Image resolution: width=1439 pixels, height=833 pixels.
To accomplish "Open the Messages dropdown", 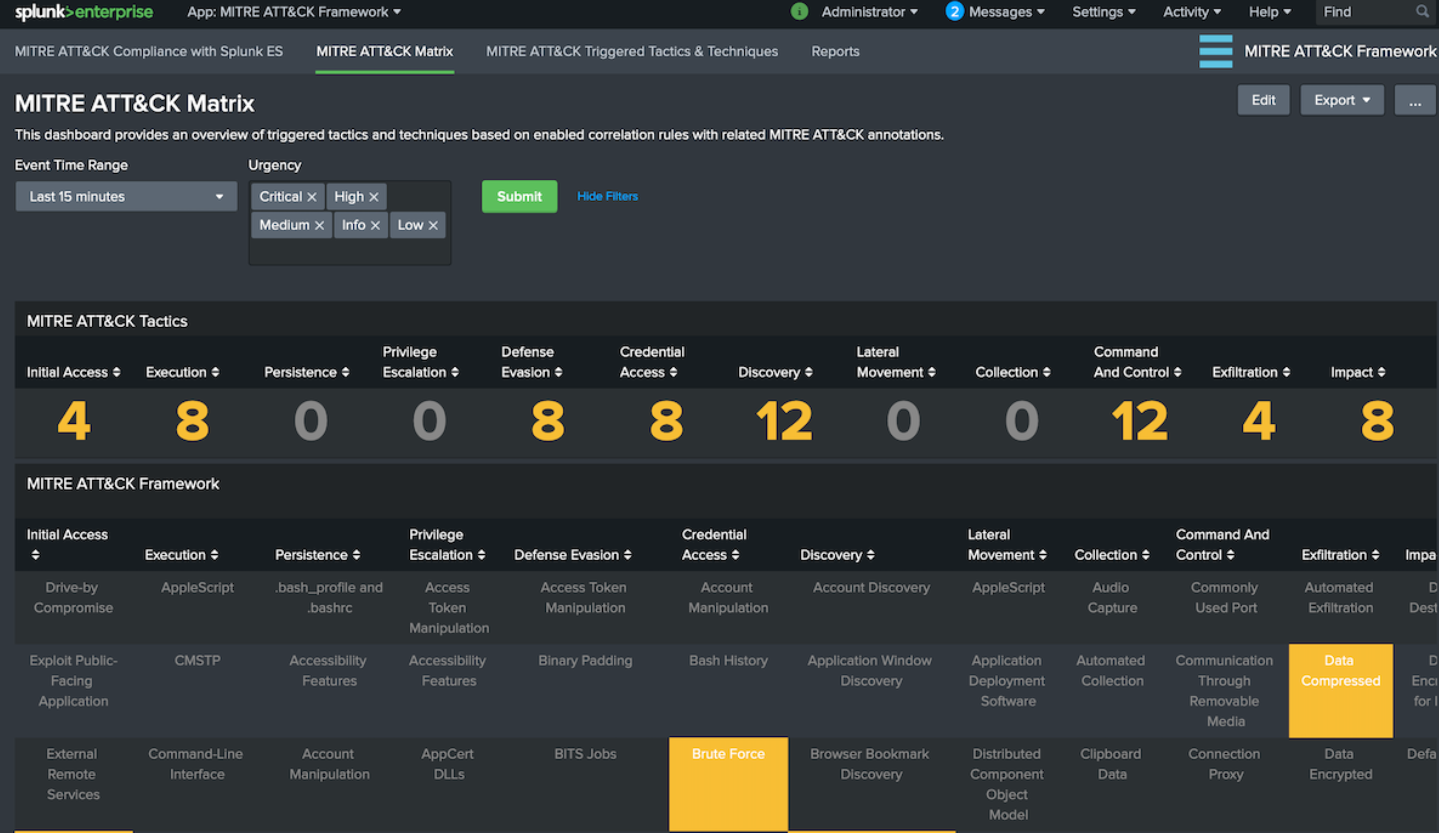I will [1007, 12].
